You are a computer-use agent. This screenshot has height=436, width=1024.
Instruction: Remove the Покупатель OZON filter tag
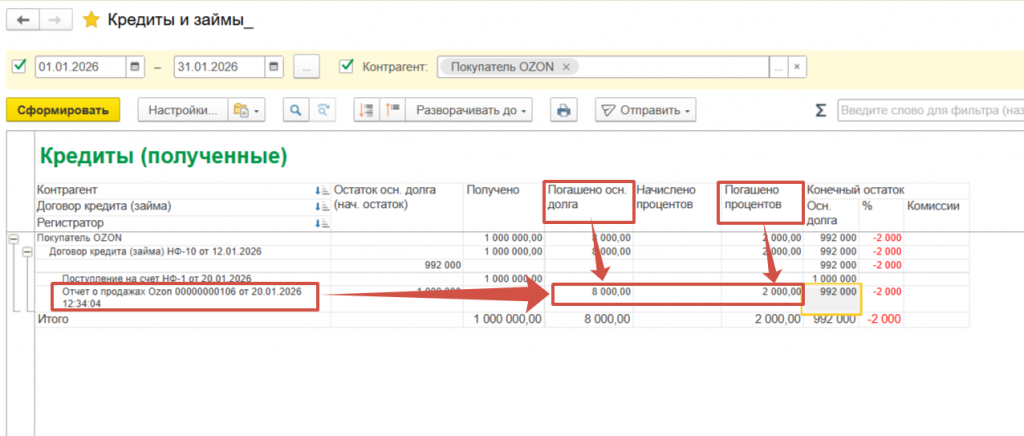point(566,67)
